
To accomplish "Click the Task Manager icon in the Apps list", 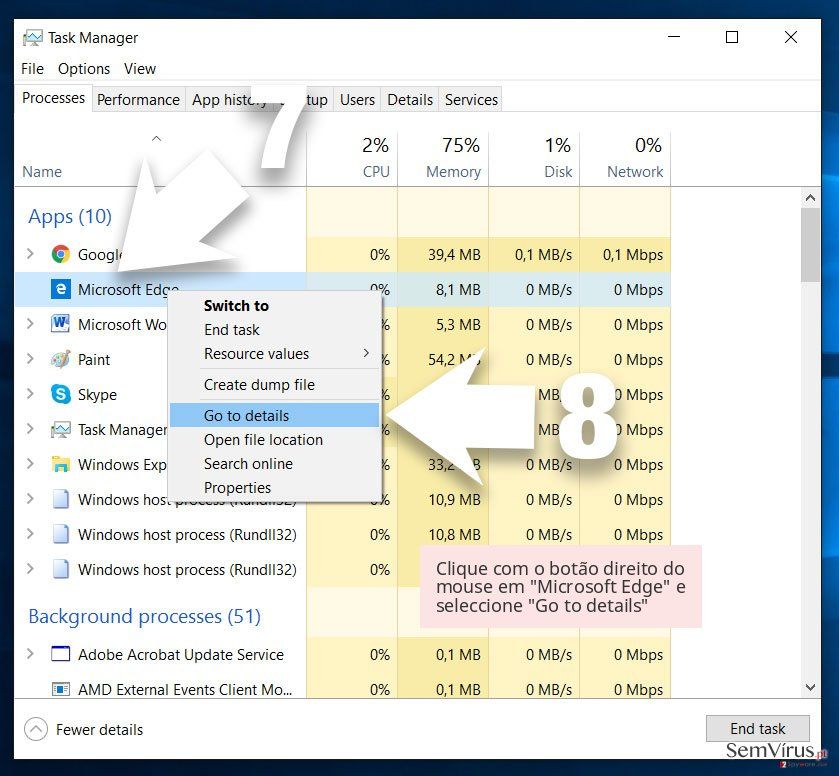I will tap(60, 429).
